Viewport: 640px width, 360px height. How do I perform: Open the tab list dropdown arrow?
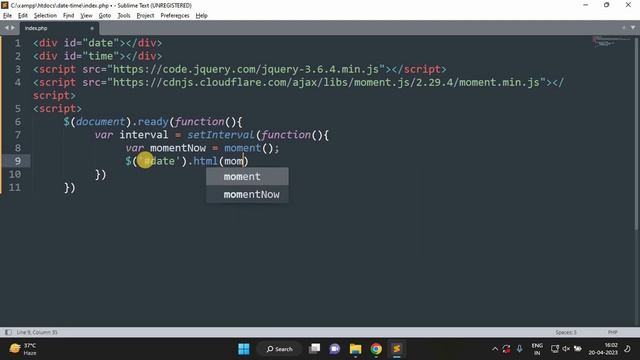633,28
